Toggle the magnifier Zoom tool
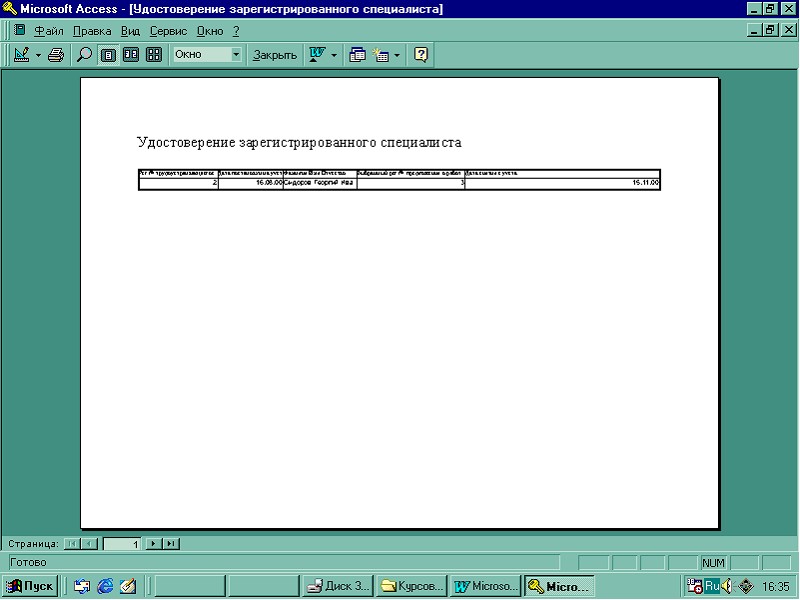This screenshot has height=600, width=800. pos(84,55)
